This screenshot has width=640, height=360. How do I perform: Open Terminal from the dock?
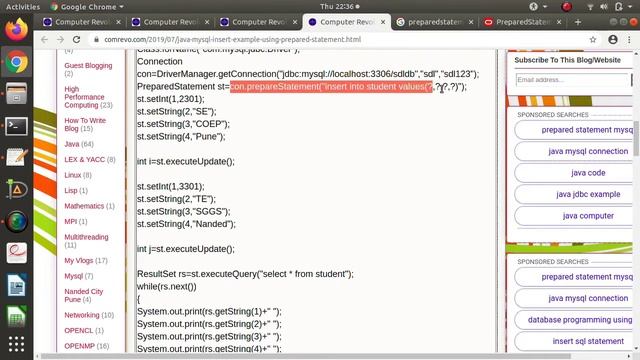pos(16,126)
